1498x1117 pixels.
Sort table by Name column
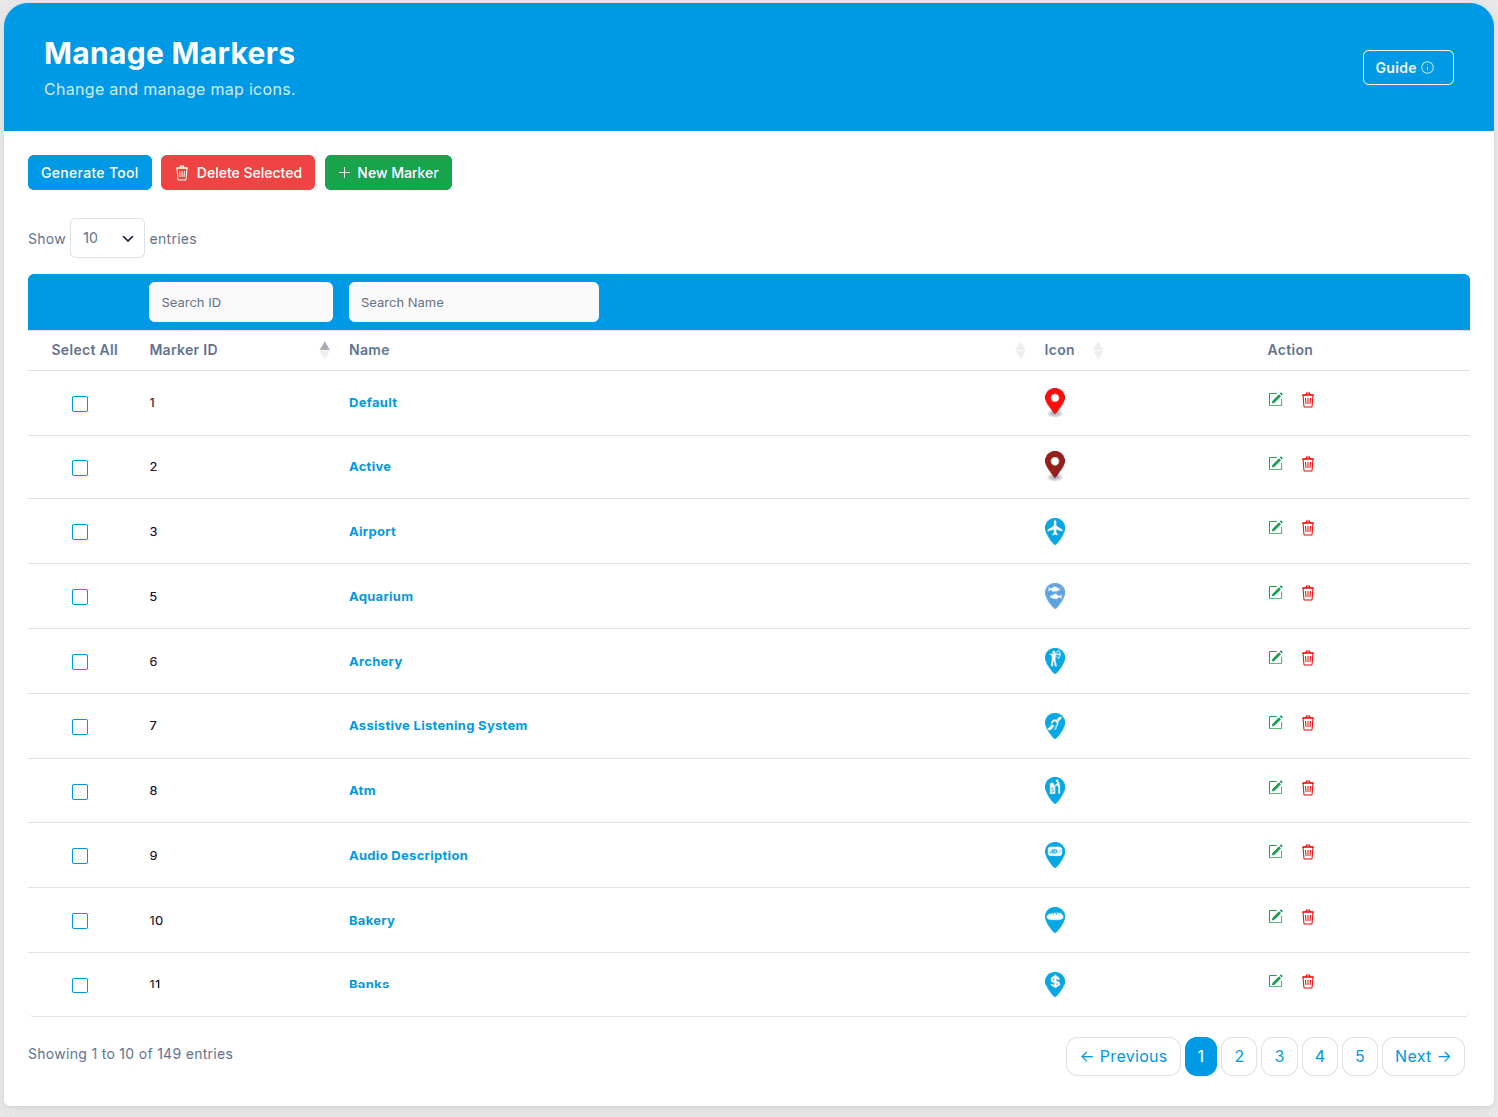[686, 350]
